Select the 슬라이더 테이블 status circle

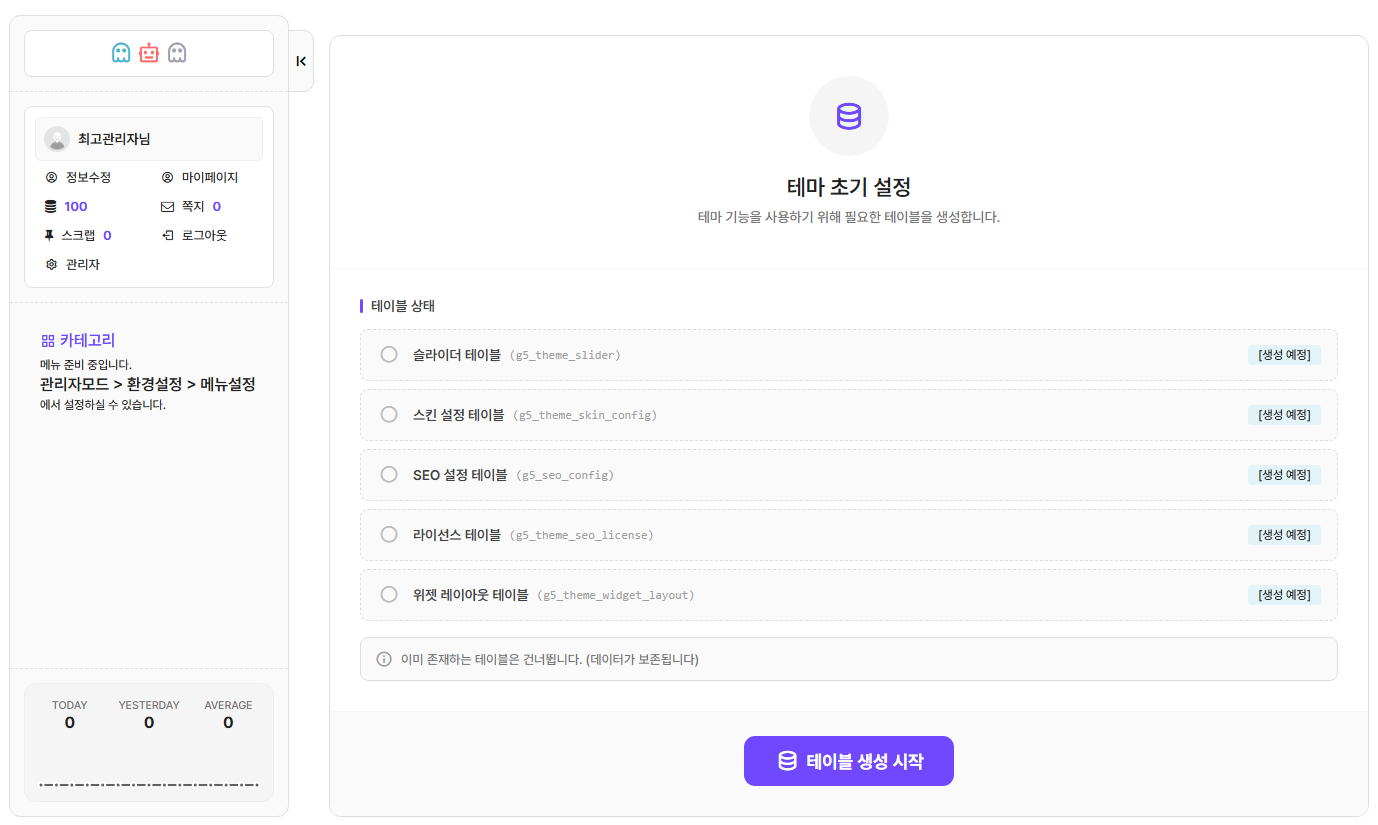[389, 354]
